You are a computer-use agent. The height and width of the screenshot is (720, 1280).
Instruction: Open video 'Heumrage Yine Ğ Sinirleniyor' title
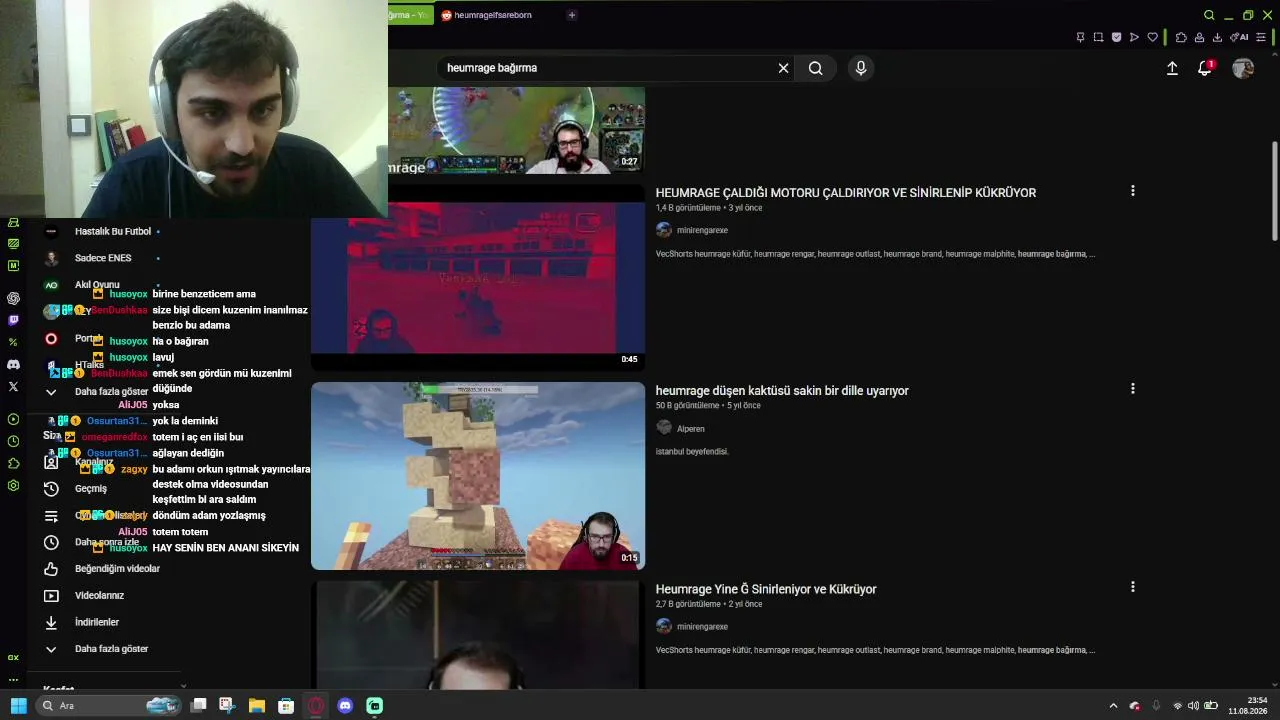766,590
